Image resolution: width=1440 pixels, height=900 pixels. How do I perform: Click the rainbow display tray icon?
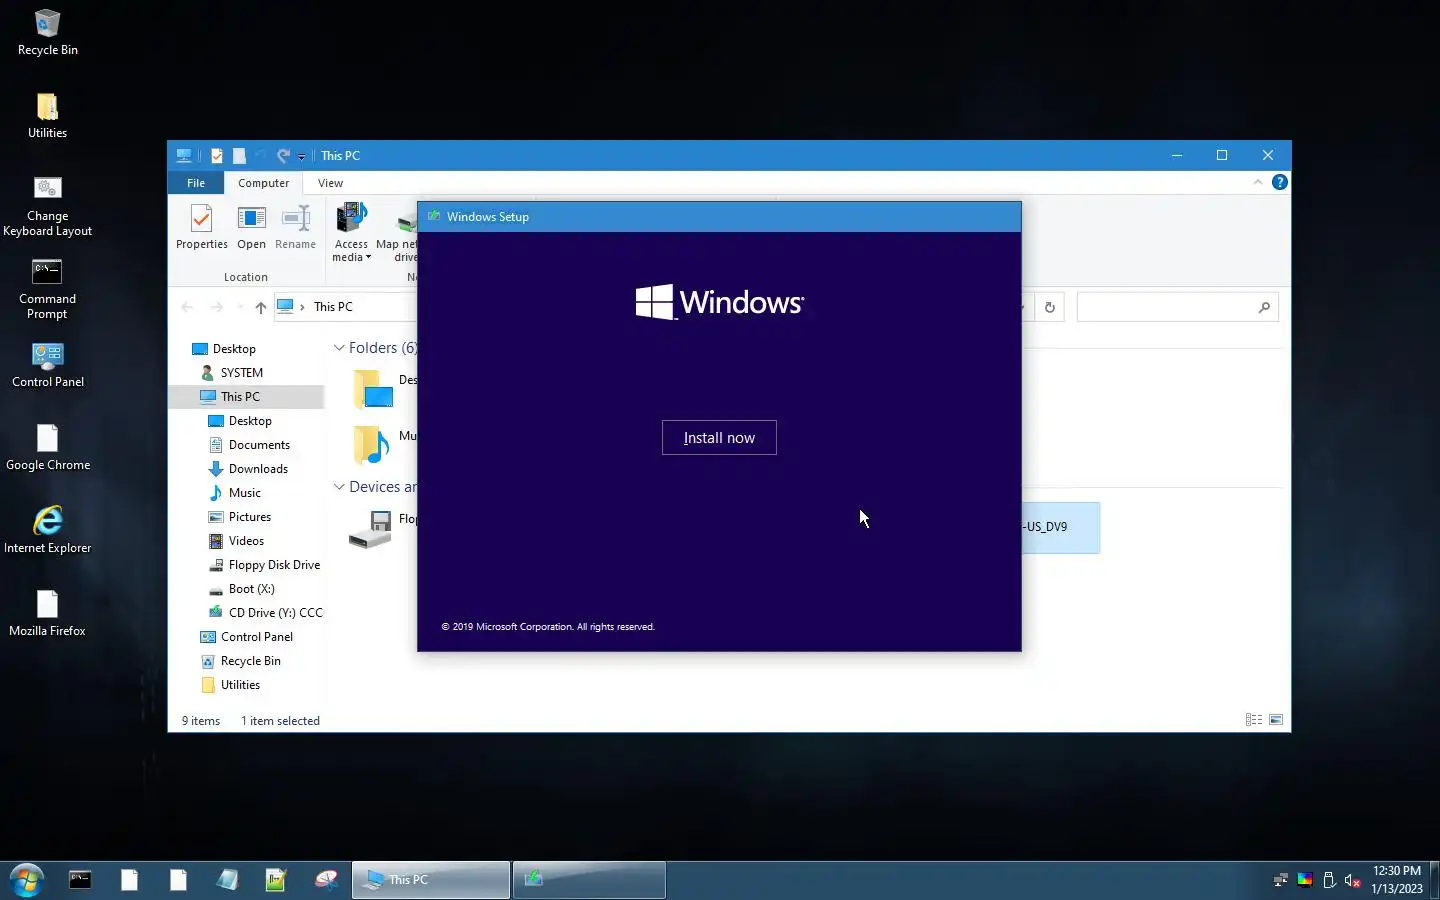[1305, 880]
